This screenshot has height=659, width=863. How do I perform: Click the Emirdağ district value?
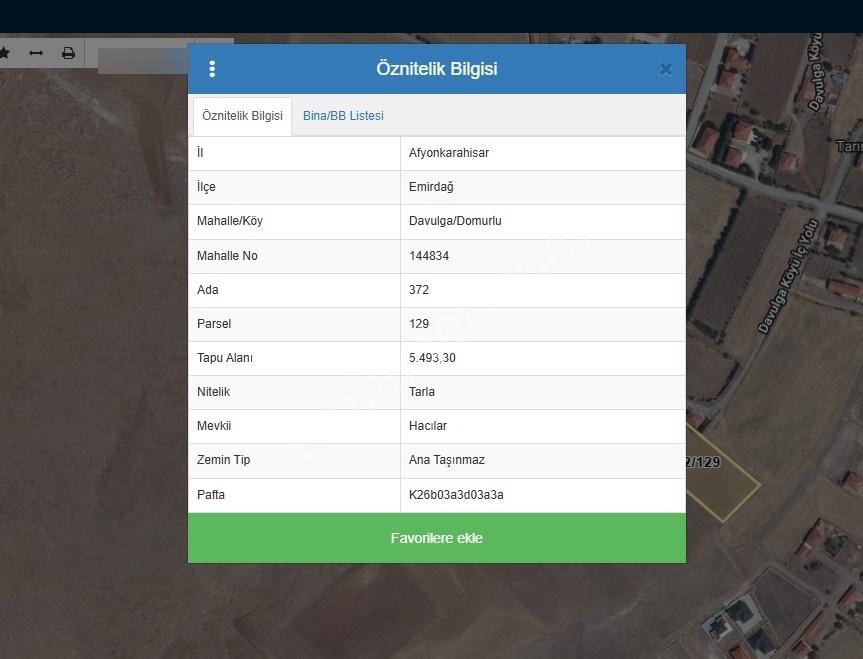coord(431,187)
